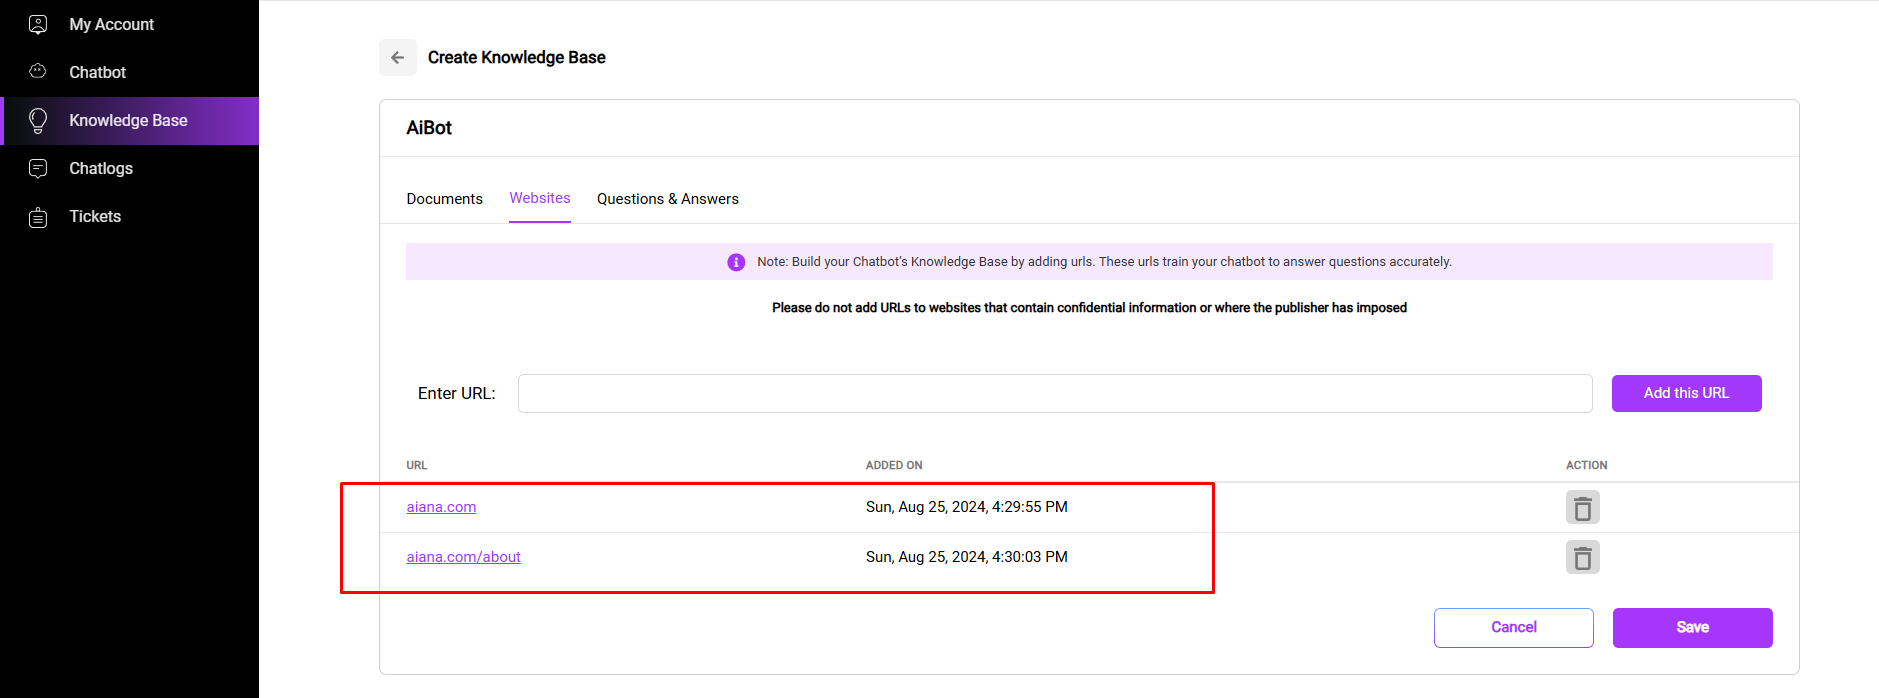Focus the Enter URL input field
Viewport: 1879px width, 698px height.
point(1055,393)
